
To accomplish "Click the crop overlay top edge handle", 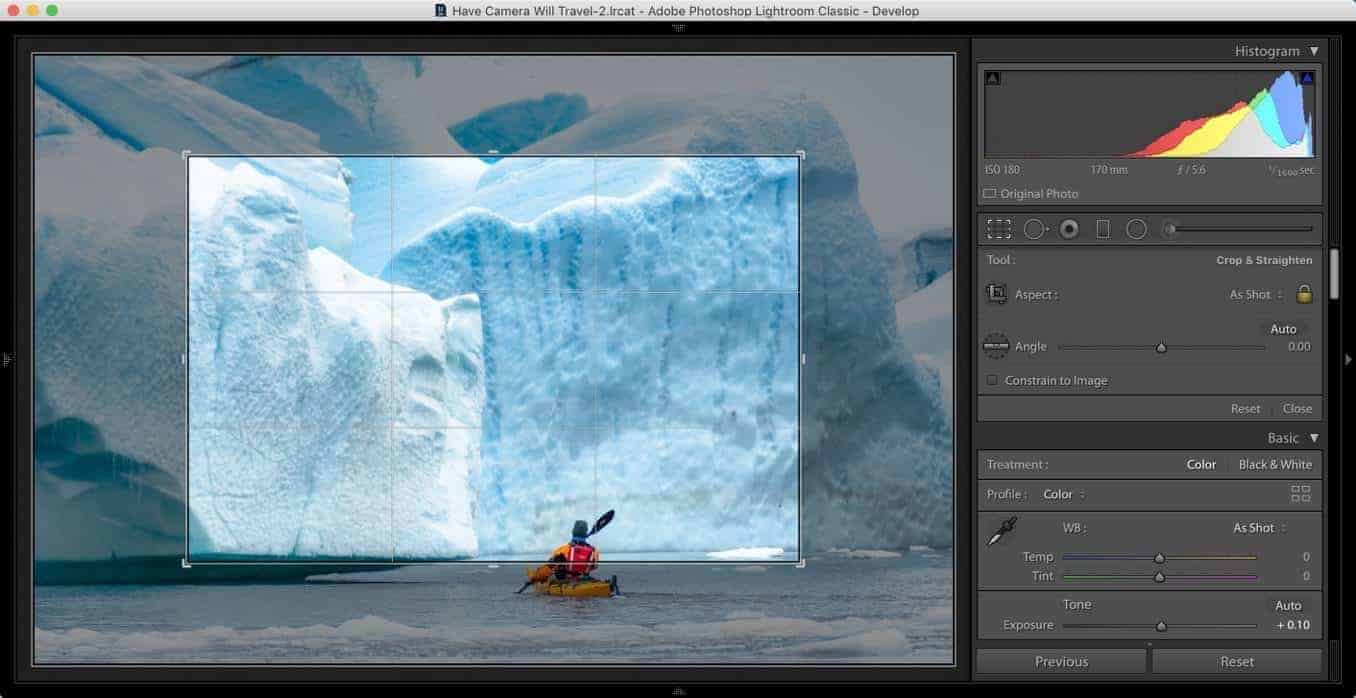I will 493,153.
